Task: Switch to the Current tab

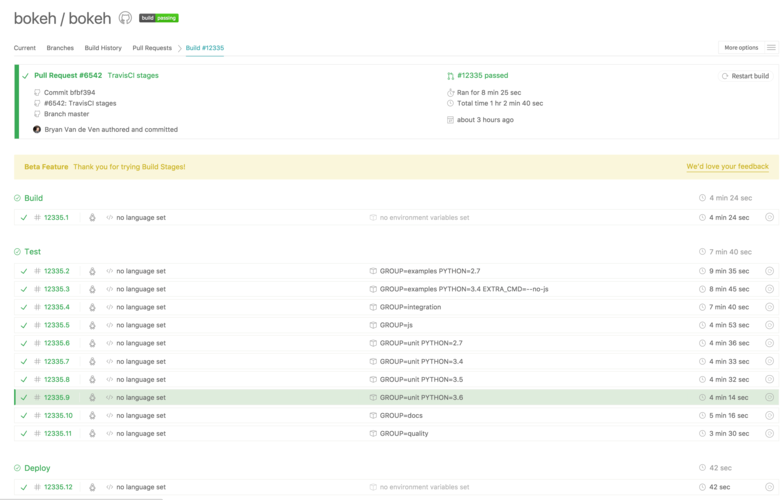Action: pyautogui.click(x=24, y=48)
